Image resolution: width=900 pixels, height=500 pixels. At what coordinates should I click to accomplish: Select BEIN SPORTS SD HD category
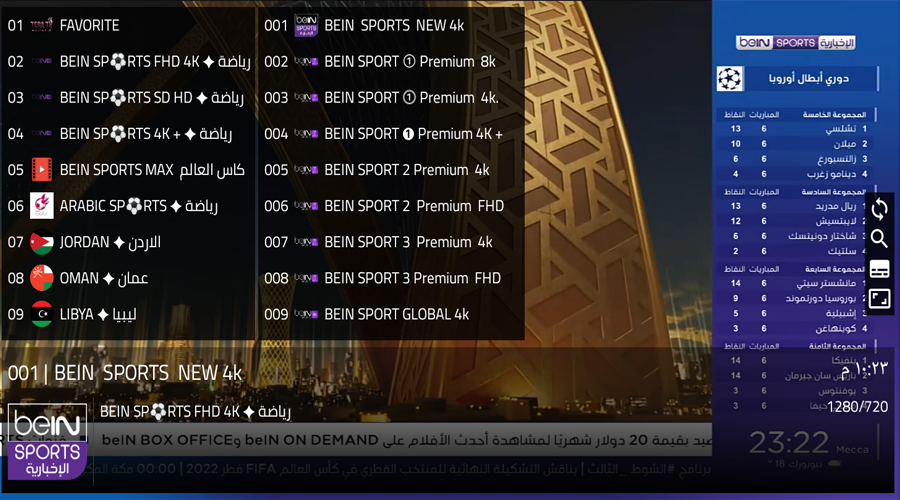click(x=129, y=98)
